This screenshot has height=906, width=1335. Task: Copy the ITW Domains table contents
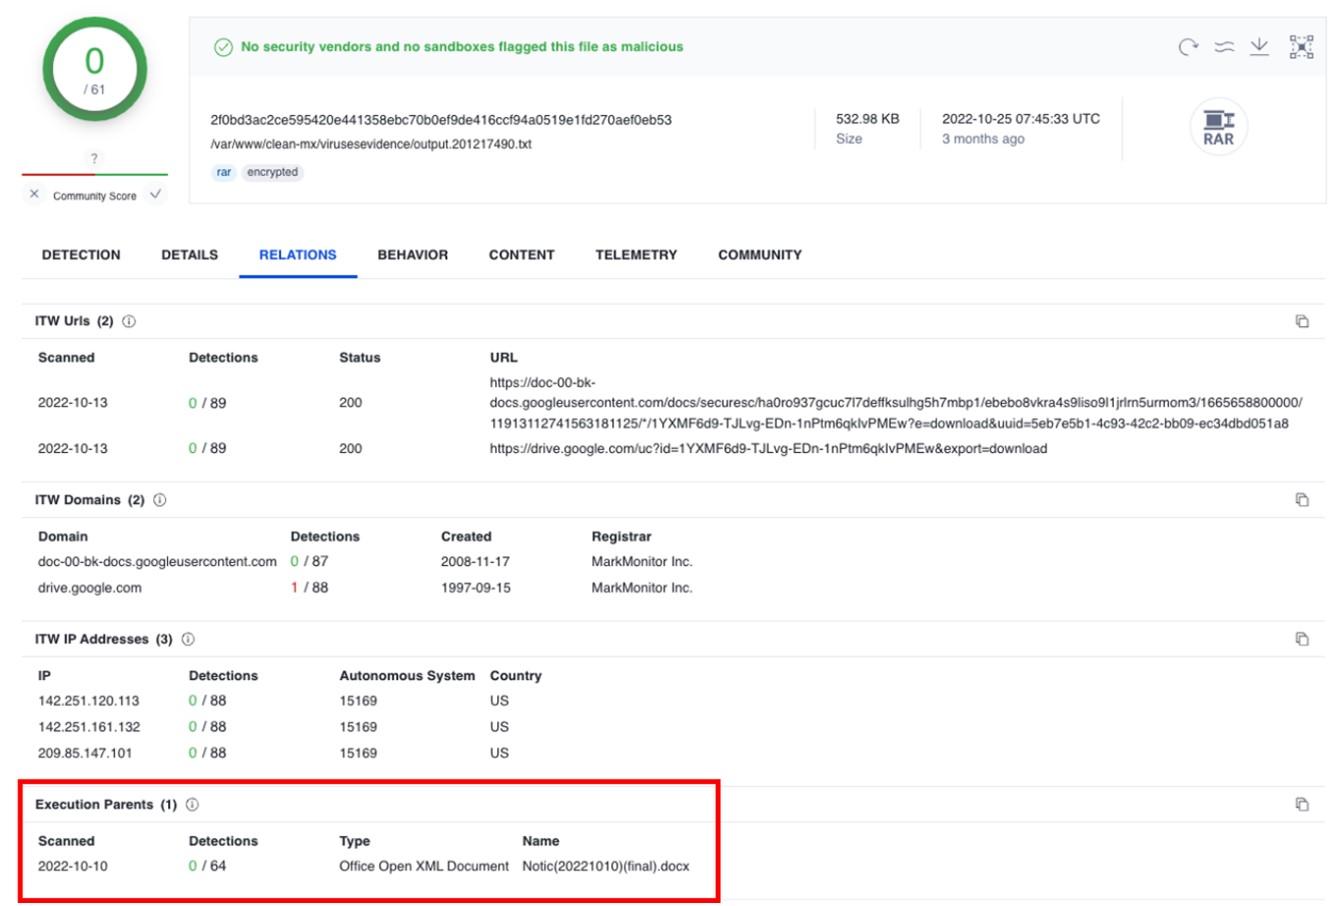point(1302,500)
